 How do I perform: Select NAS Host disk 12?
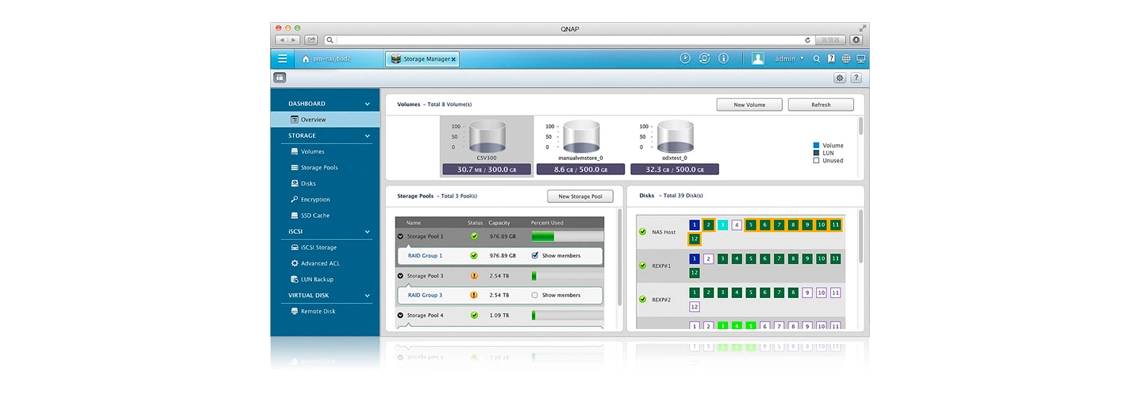pos(694,239)
